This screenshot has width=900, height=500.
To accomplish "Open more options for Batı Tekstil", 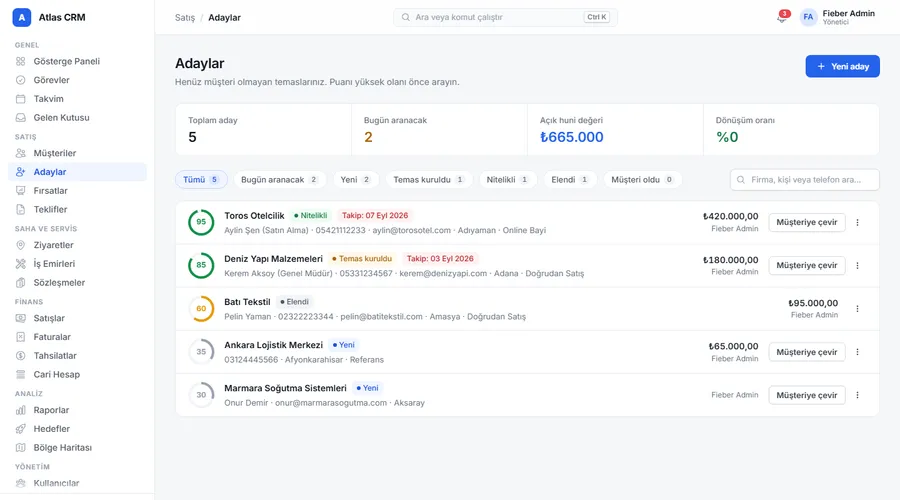I will [858, 309].
